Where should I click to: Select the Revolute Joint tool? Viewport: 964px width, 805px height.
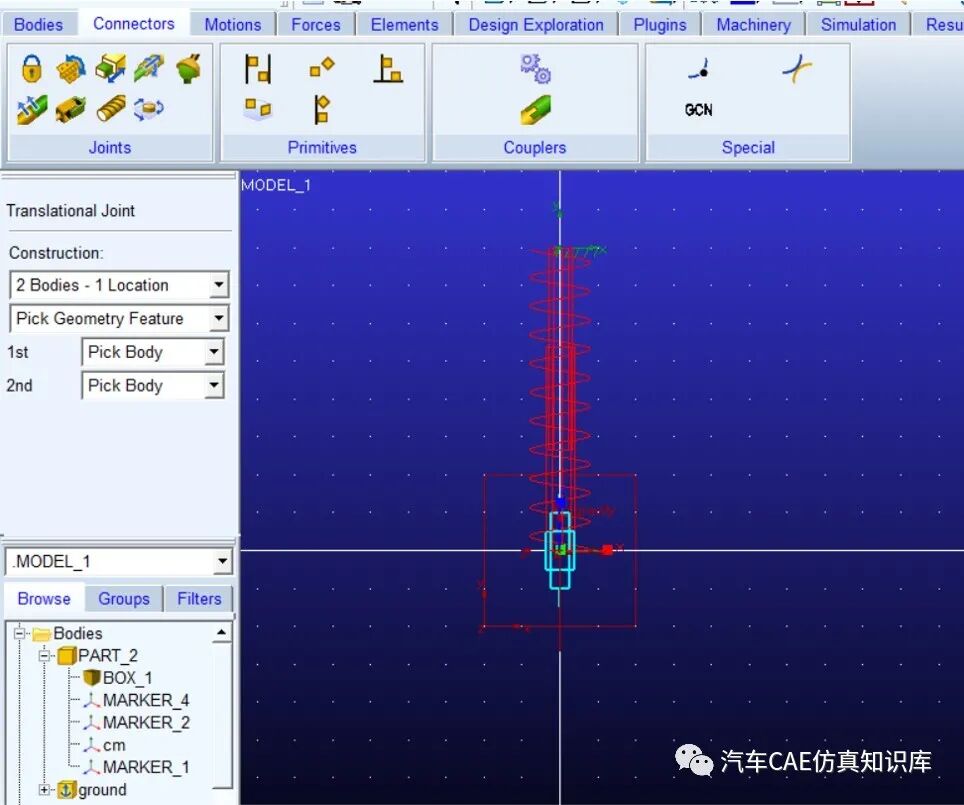click(x=71, y=68)
